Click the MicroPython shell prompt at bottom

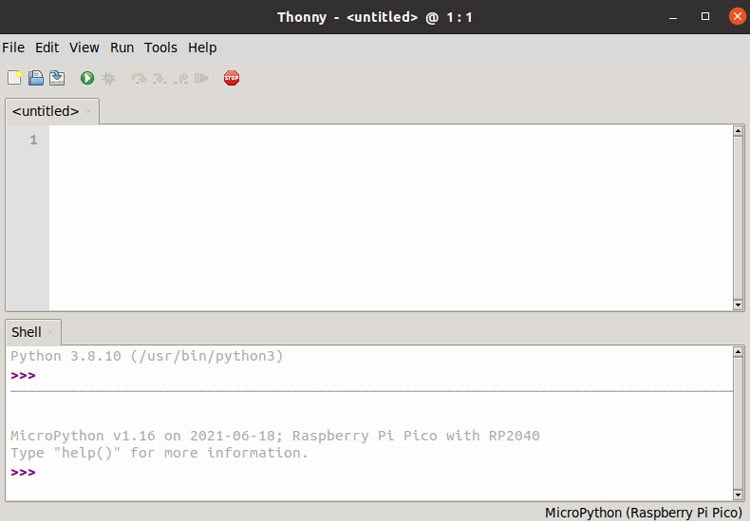pos(23,472)
